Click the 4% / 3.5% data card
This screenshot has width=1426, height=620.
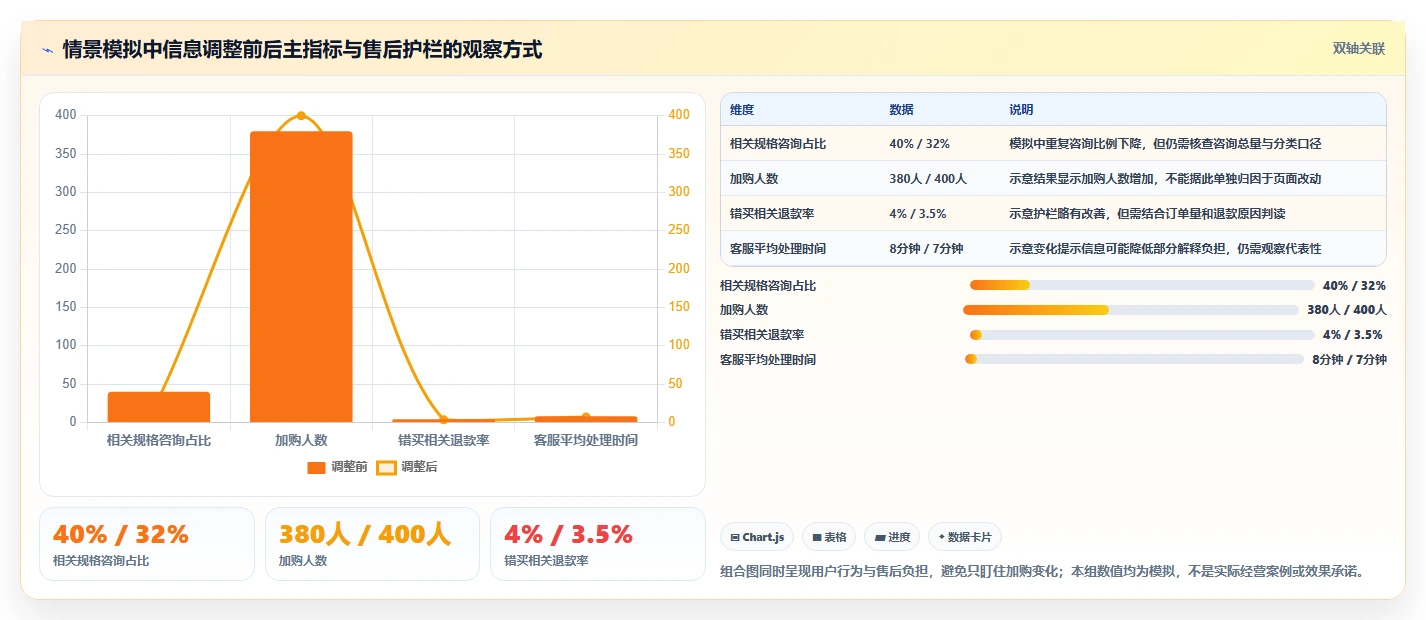click(598, 544)
